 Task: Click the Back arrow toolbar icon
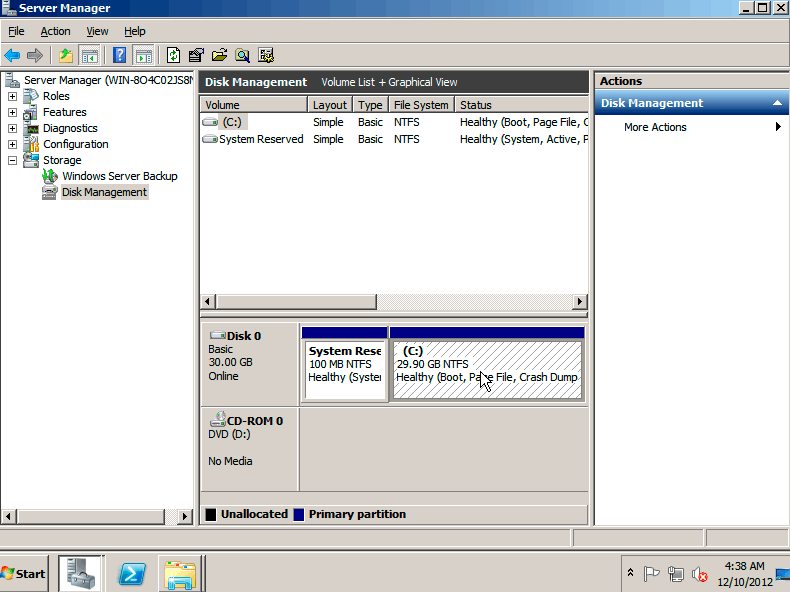point(12,55)
